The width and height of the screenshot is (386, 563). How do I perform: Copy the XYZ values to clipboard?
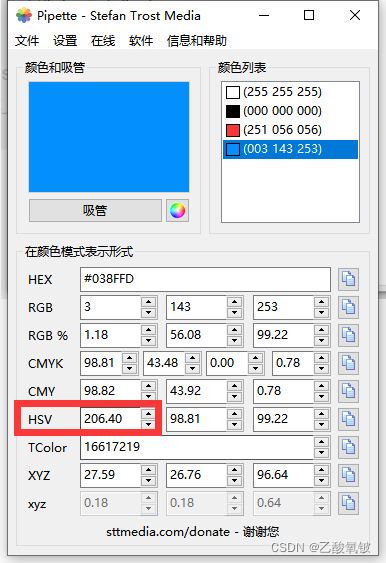point(348,475)
